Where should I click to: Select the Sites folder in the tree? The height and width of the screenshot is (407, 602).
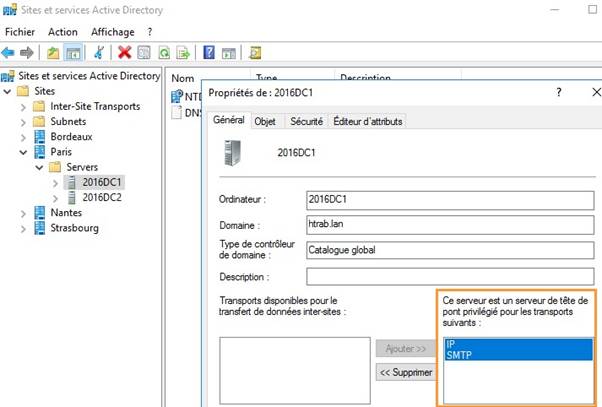coord(45,91)
